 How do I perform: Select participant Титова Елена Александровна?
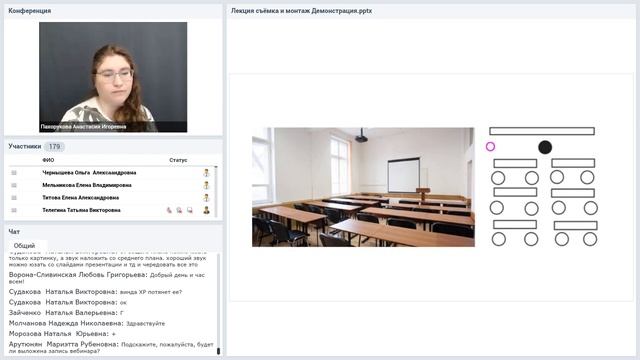81,198
